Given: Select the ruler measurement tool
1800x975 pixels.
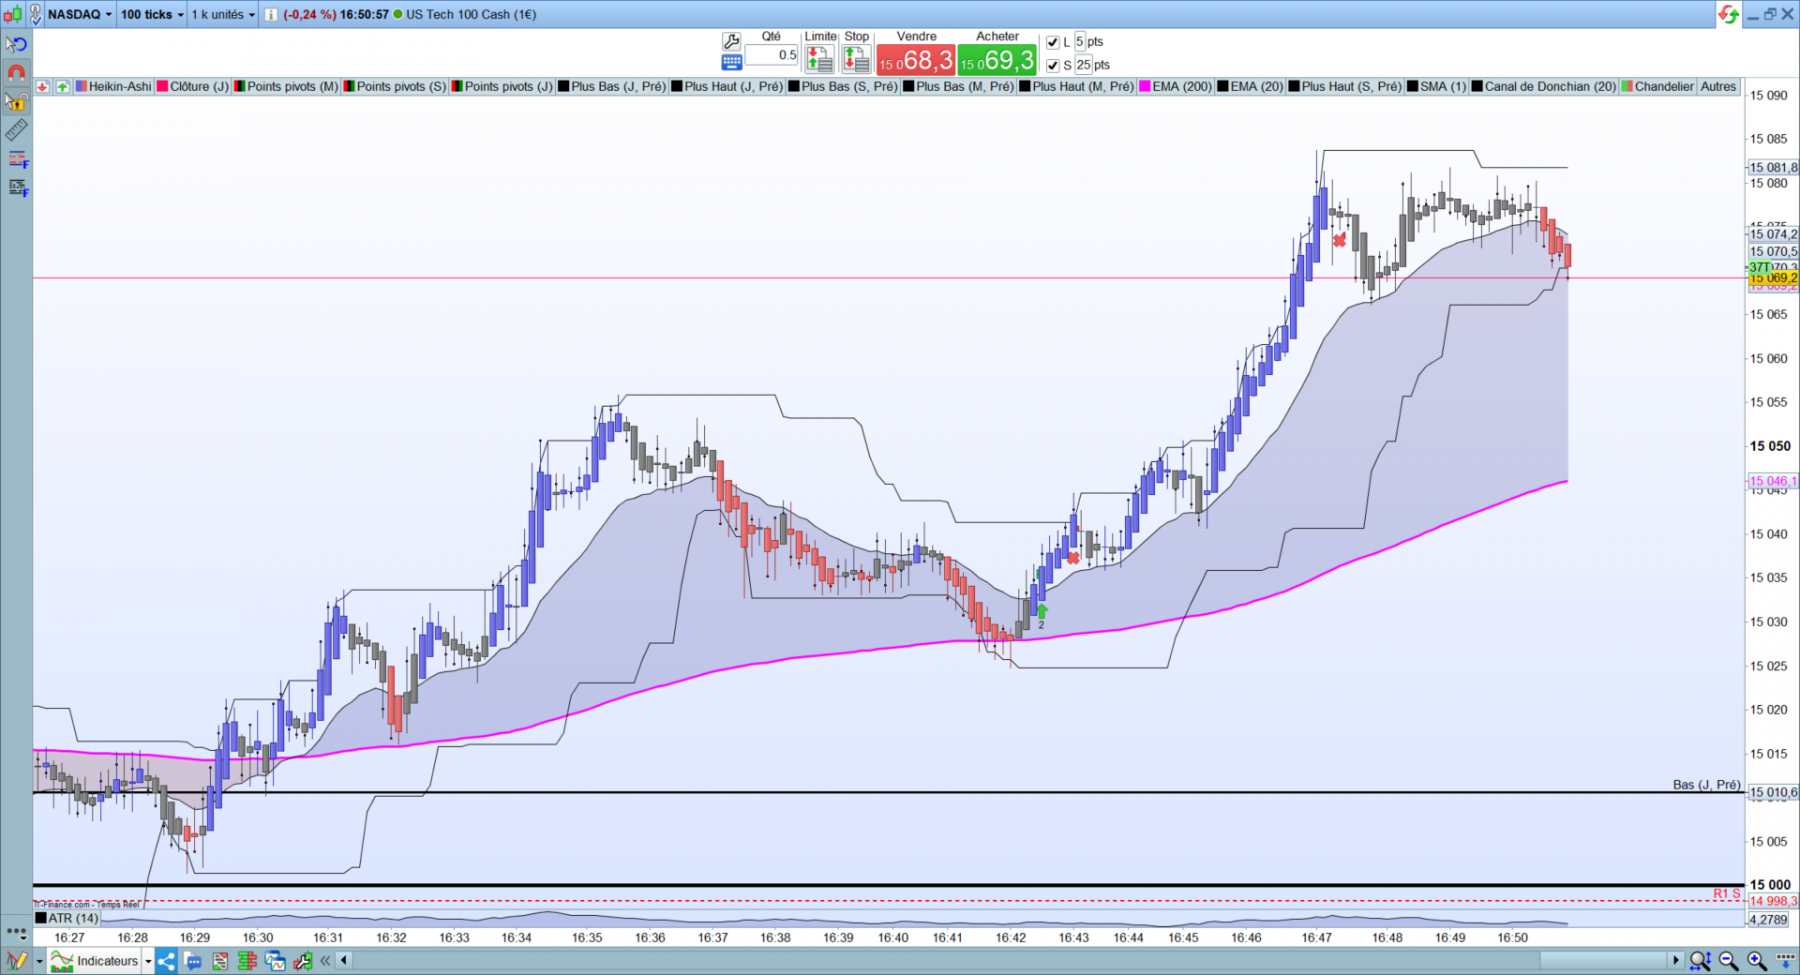Looking at the screenshot, I should 16,130.
